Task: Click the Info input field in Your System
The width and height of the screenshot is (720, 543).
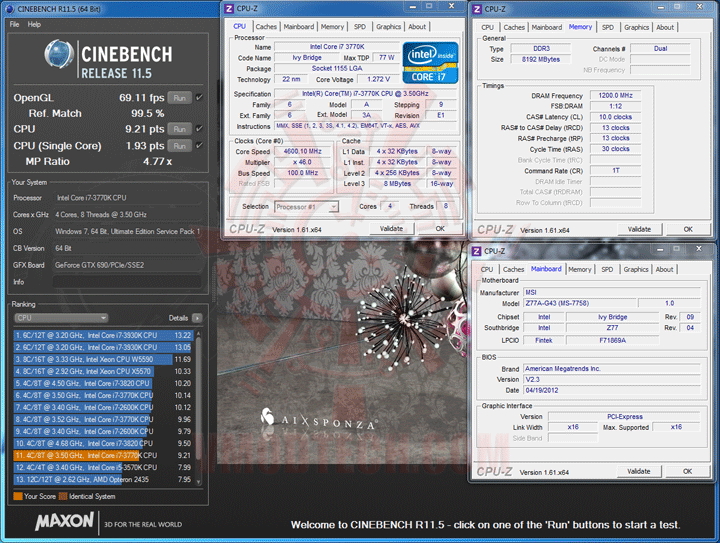Action: pyautogui.click(x=127, y=282)
